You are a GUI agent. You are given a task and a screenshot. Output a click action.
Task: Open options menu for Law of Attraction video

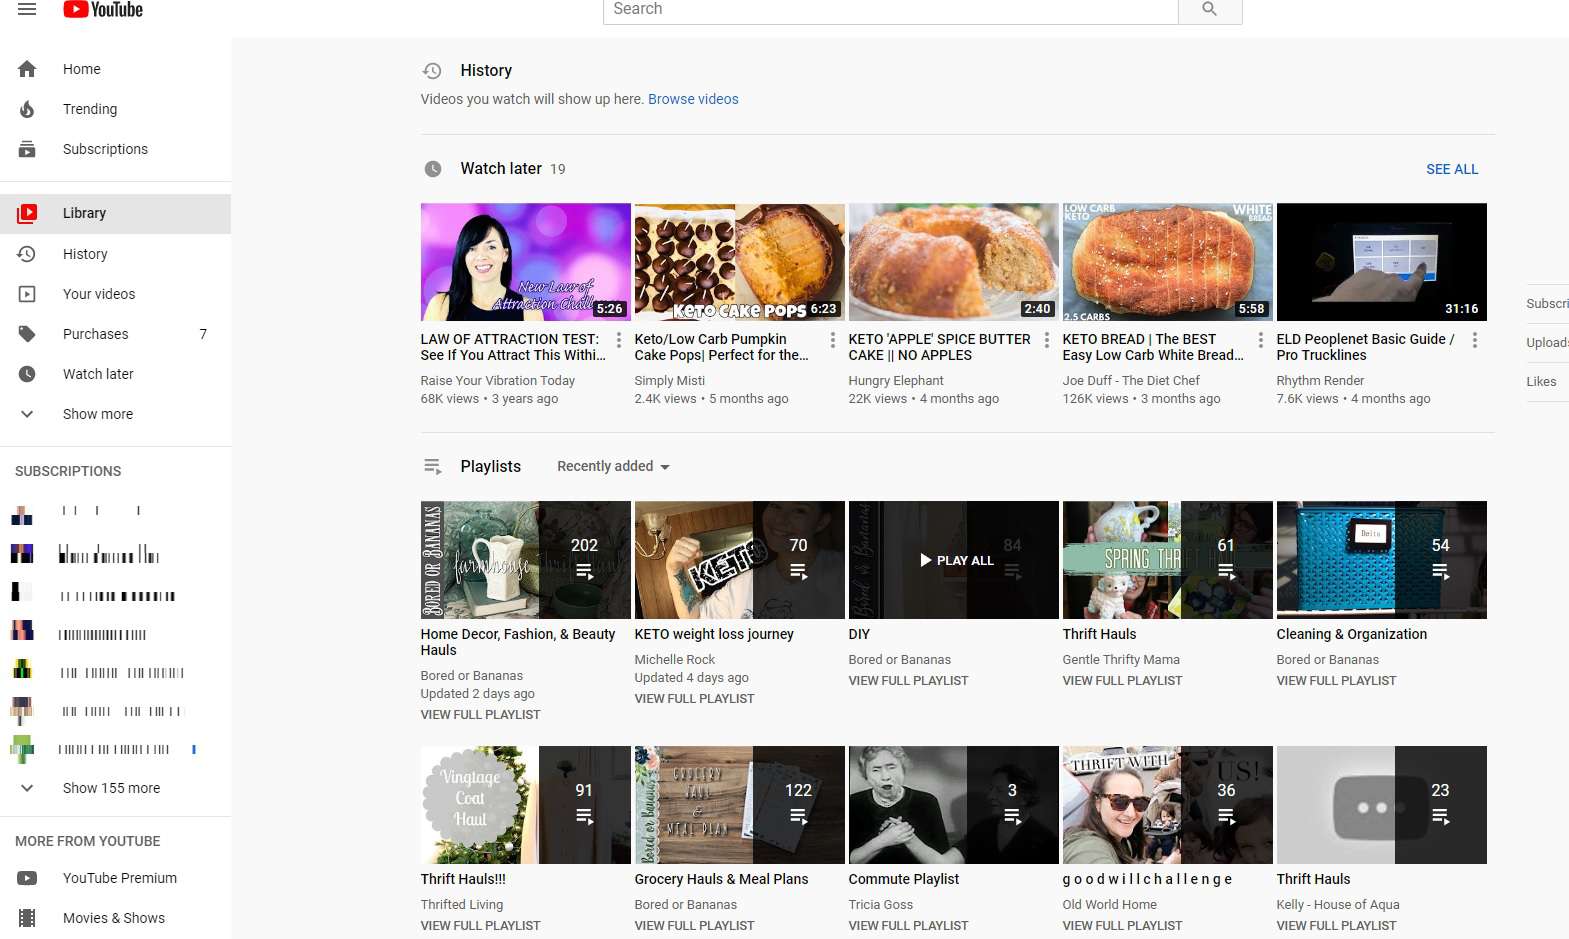(x=618, y=340)
